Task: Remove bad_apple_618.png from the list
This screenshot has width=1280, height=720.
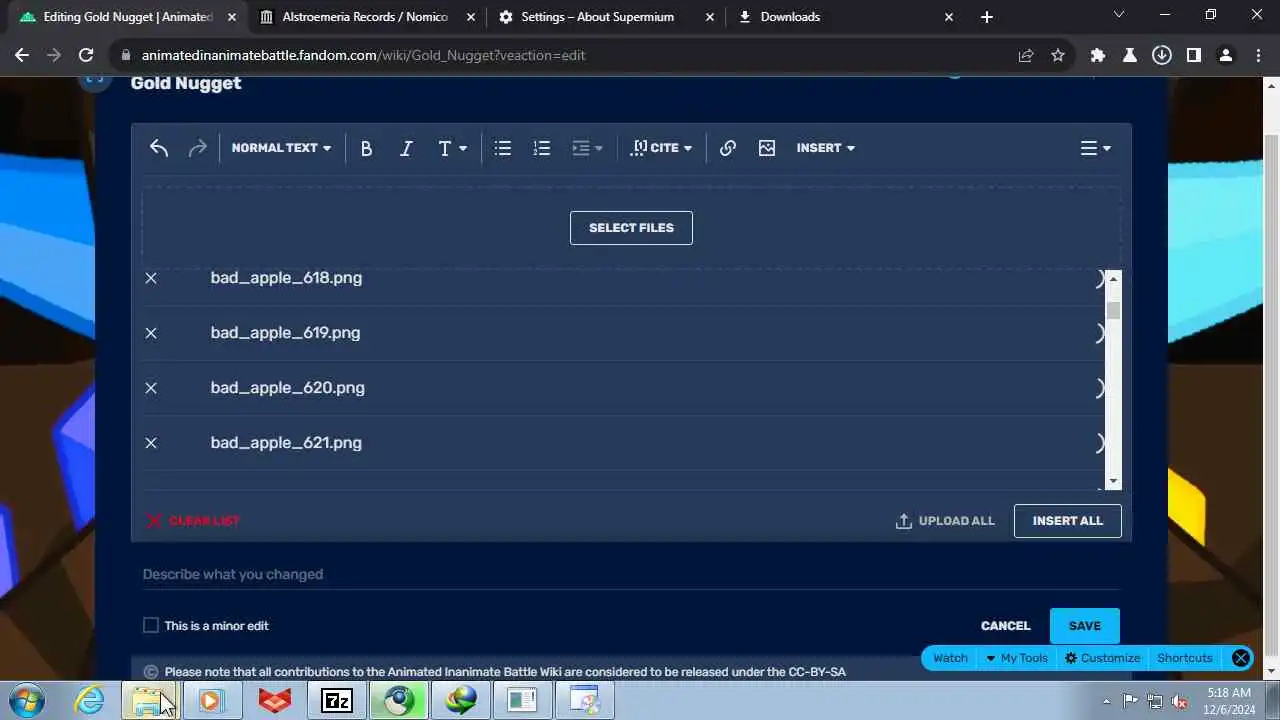Action: (x=151, y=278)
